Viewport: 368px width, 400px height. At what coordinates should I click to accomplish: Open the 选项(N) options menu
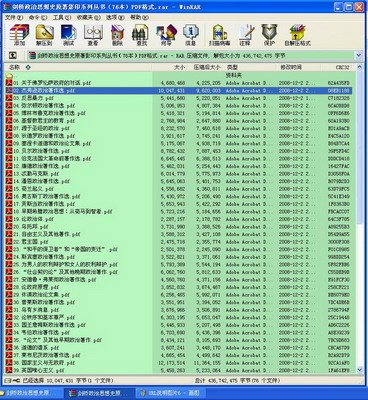[115, 17]
